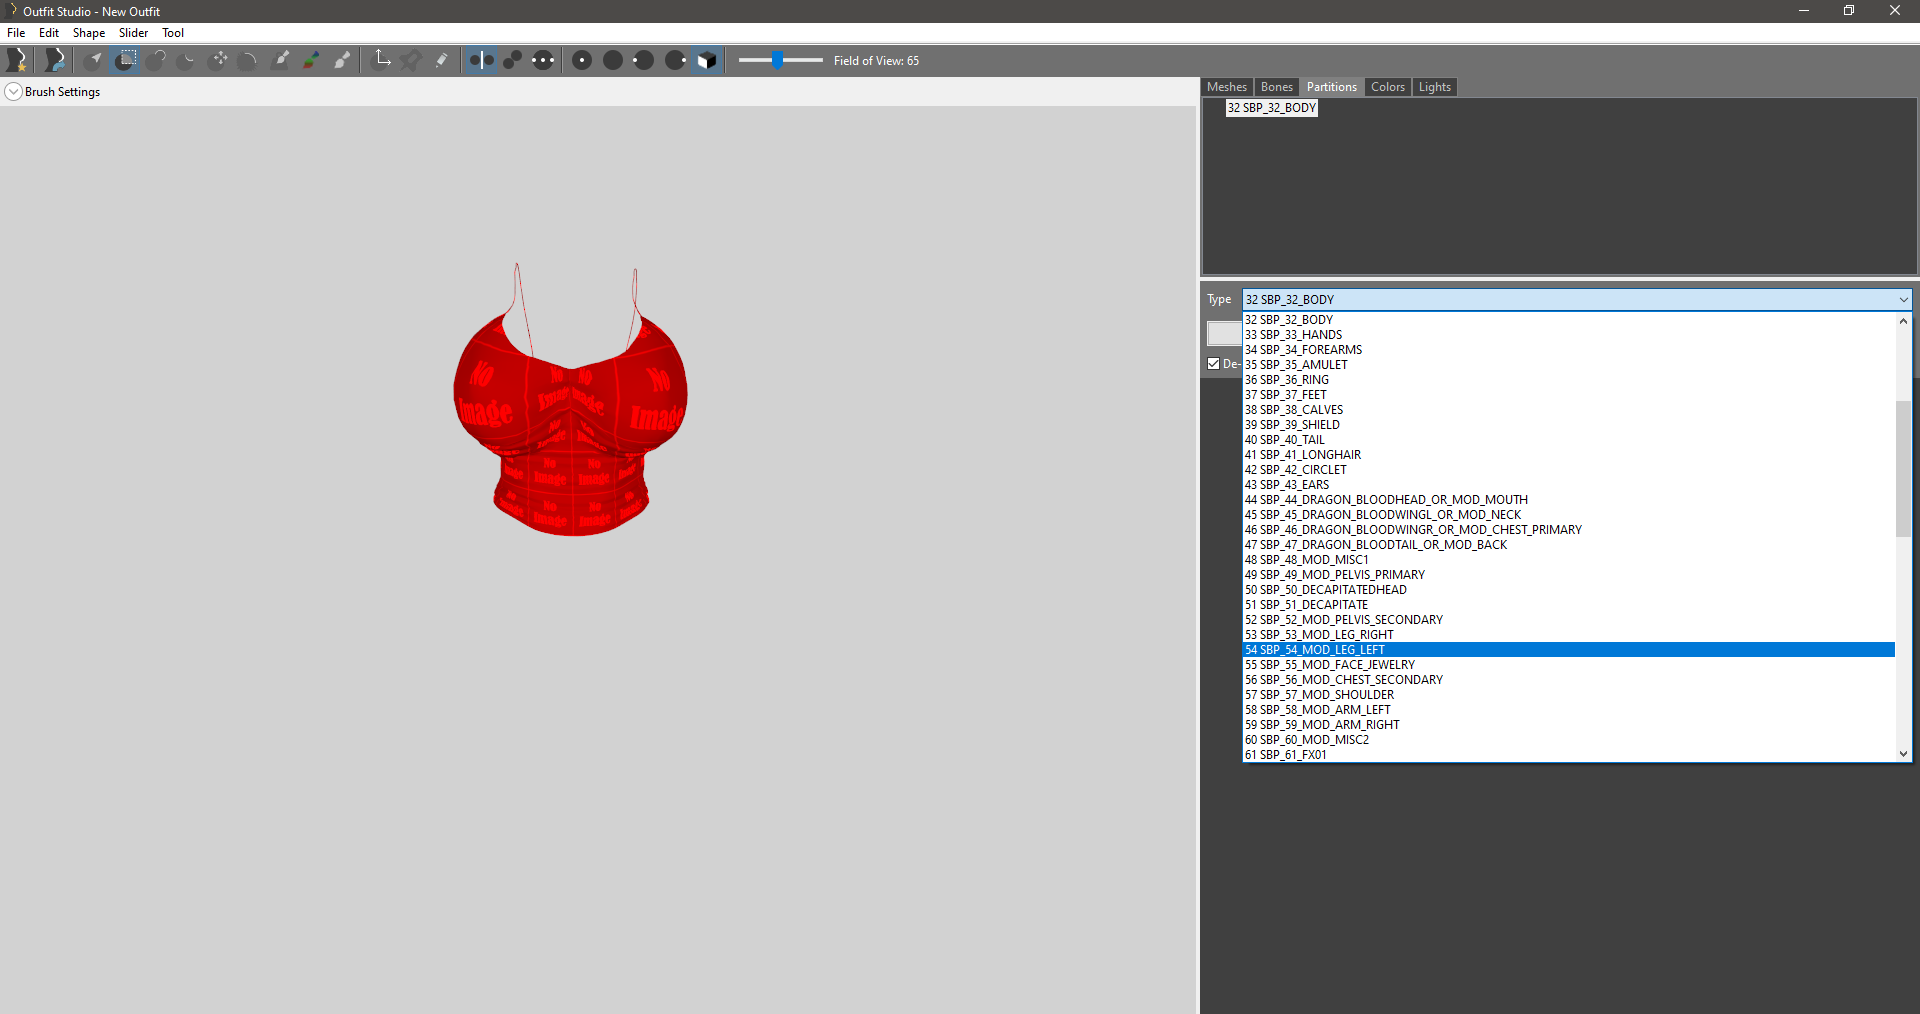Open the Edit menu
This screenshot has height=1014, width=1920.
[49, 33]
